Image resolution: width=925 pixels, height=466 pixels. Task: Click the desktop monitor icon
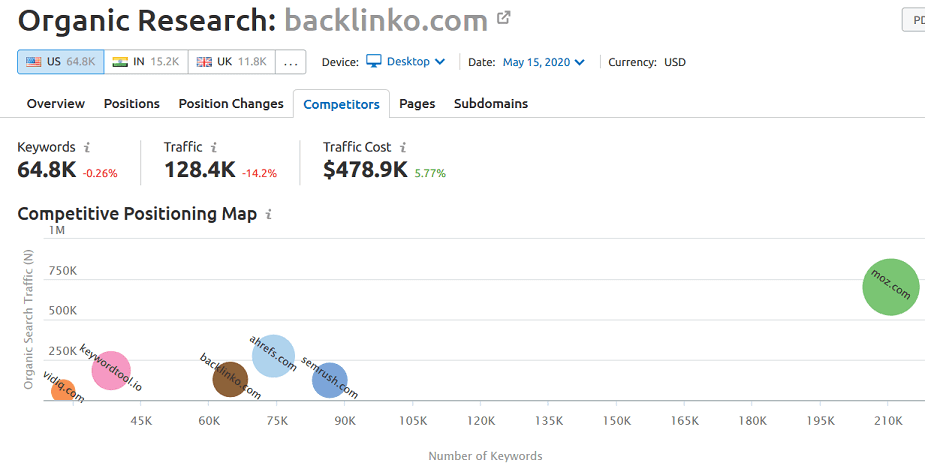pos(373,61)
